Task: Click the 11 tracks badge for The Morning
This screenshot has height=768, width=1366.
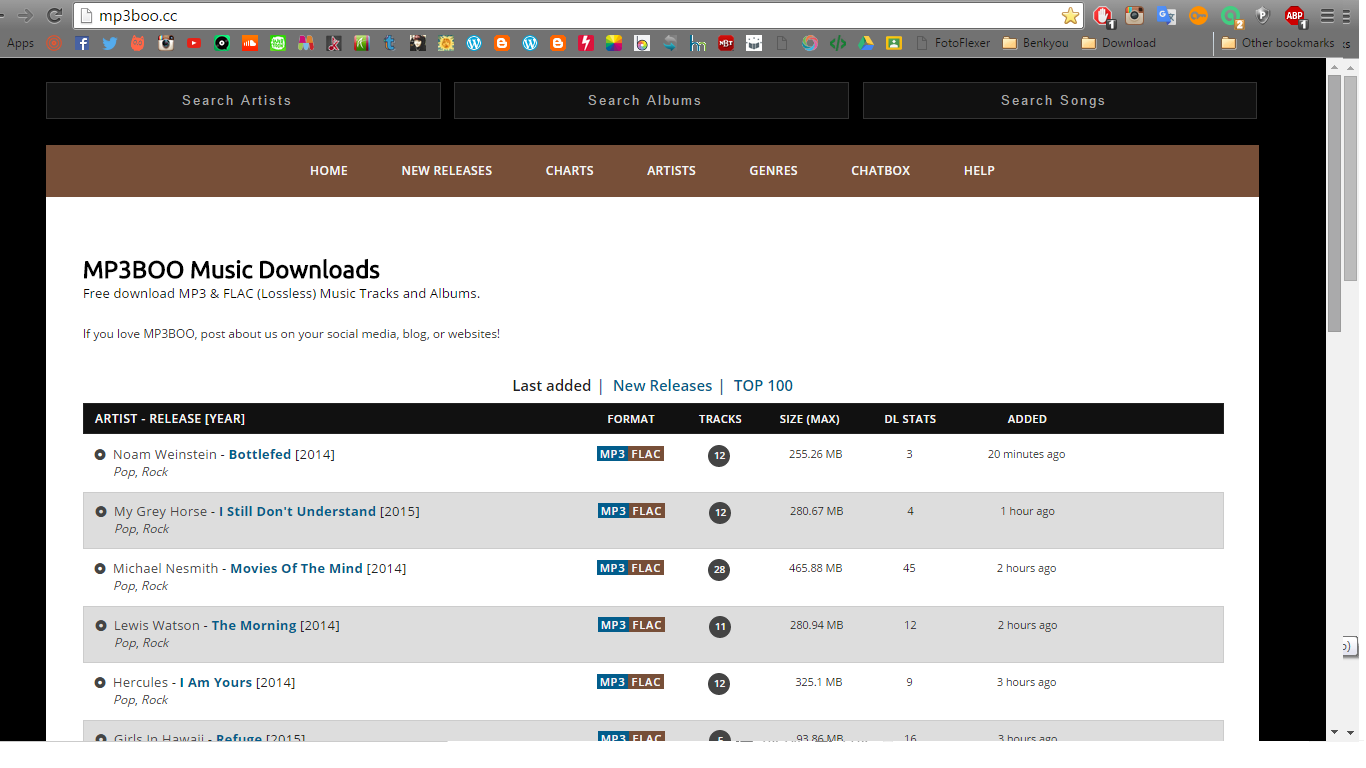Action: click(x=719, y=627)
